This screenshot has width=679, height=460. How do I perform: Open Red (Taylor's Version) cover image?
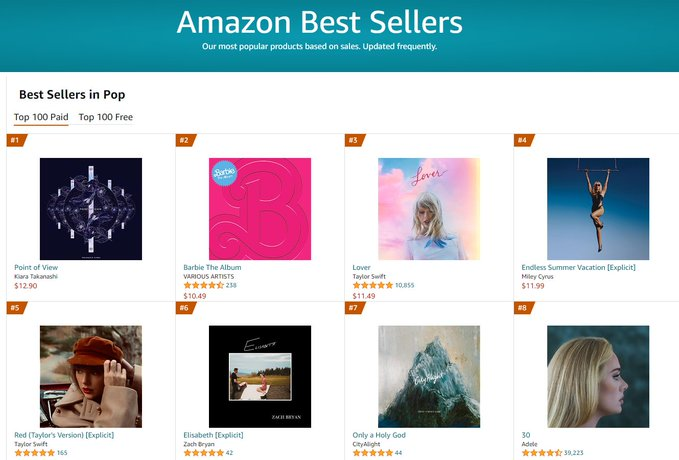pos(91,376)
